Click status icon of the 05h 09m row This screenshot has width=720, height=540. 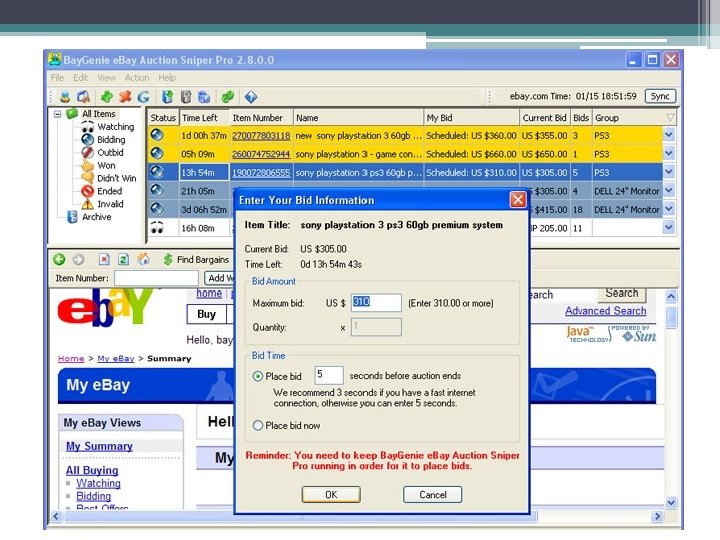[157, 153]
